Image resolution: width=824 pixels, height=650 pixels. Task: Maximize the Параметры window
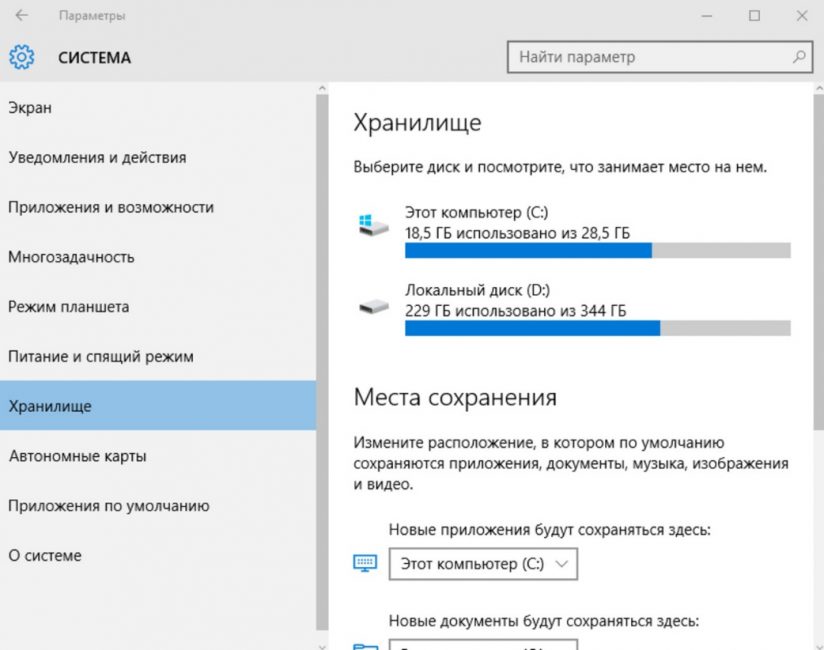pyautogui.click(x=754, y=16)
